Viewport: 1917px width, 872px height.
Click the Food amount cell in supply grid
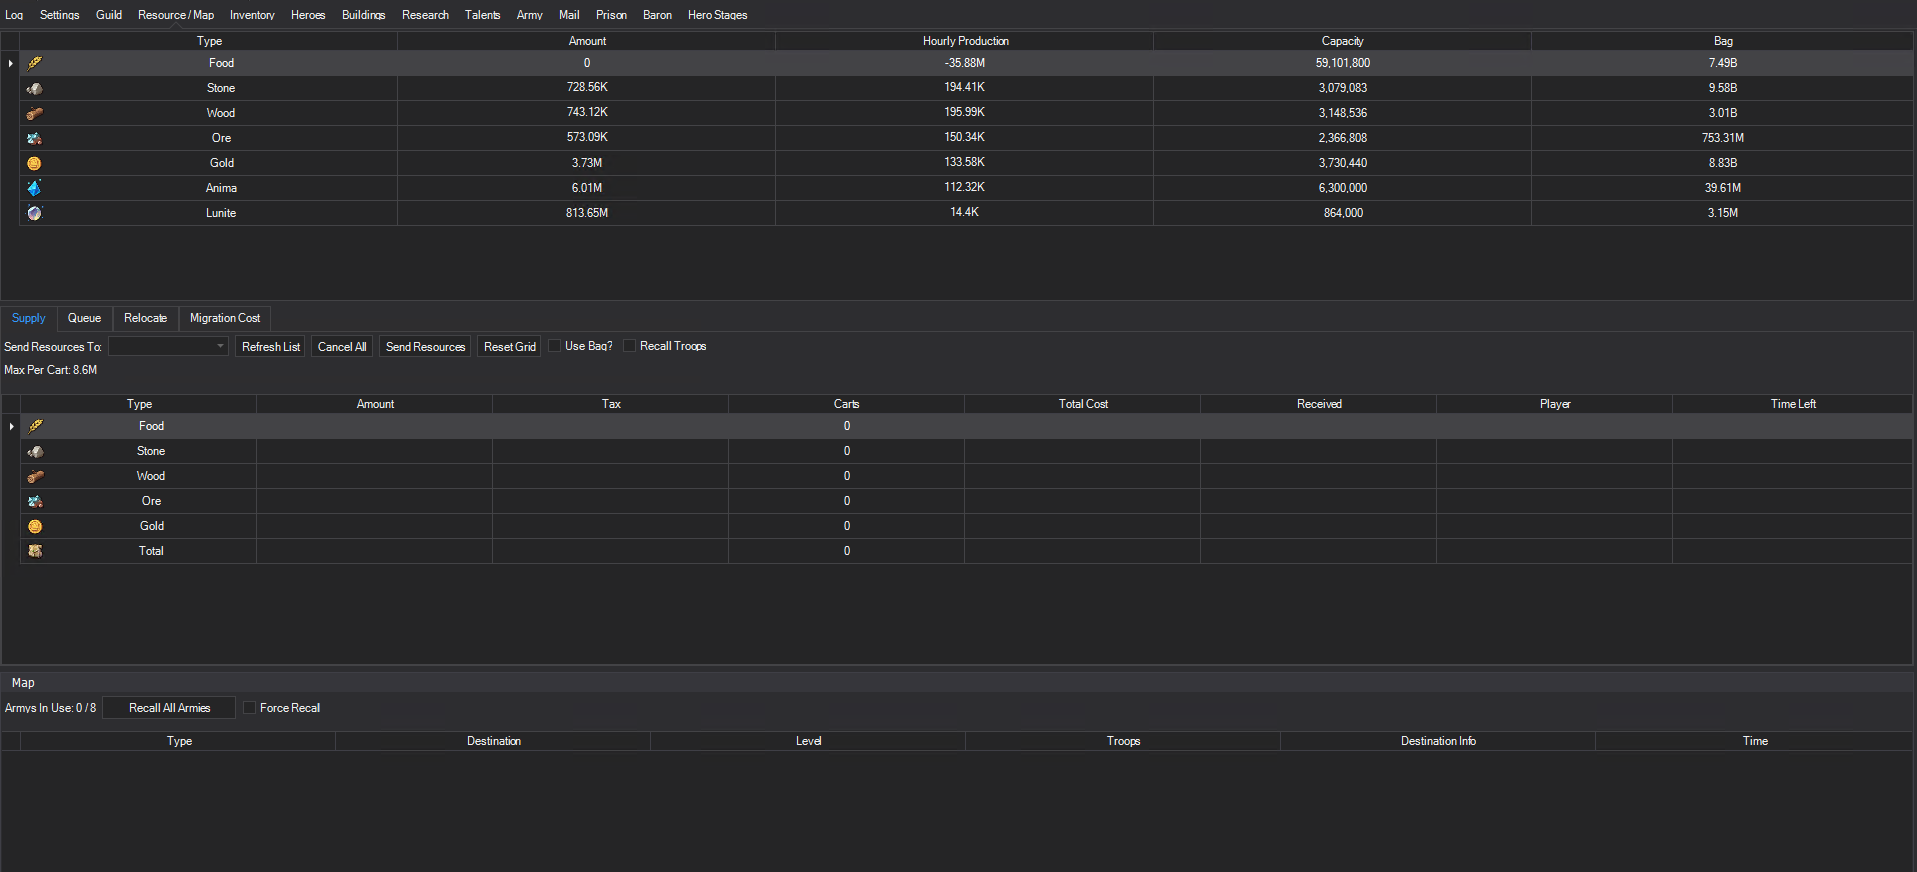(x=375, y=426)
